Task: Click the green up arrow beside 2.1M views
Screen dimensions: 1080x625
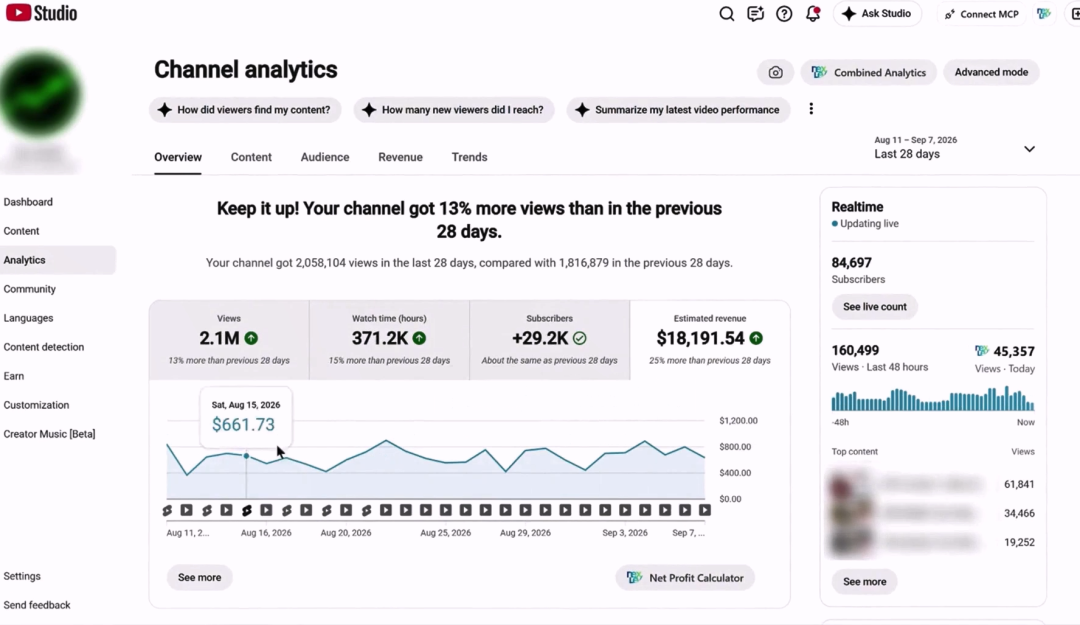Action: click(x=251, y=338)
